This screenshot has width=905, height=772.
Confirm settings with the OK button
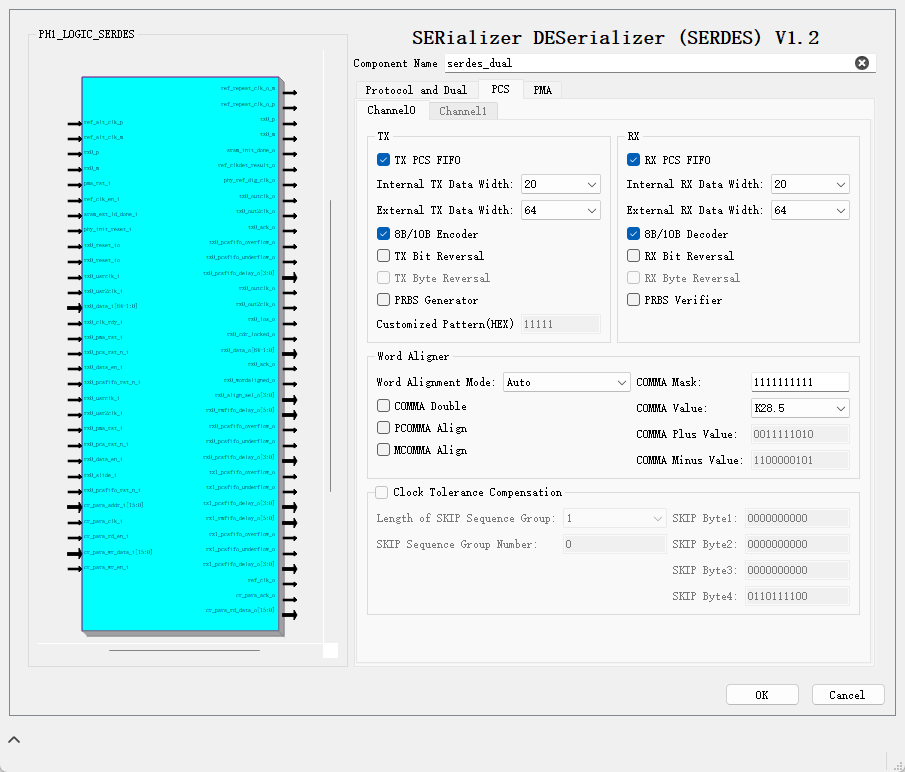point(762,695)
